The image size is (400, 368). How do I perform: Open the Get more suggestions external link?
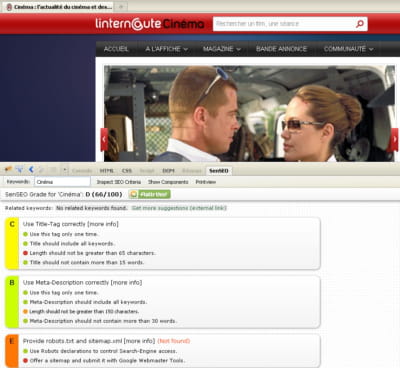click(x=179, y=208)
